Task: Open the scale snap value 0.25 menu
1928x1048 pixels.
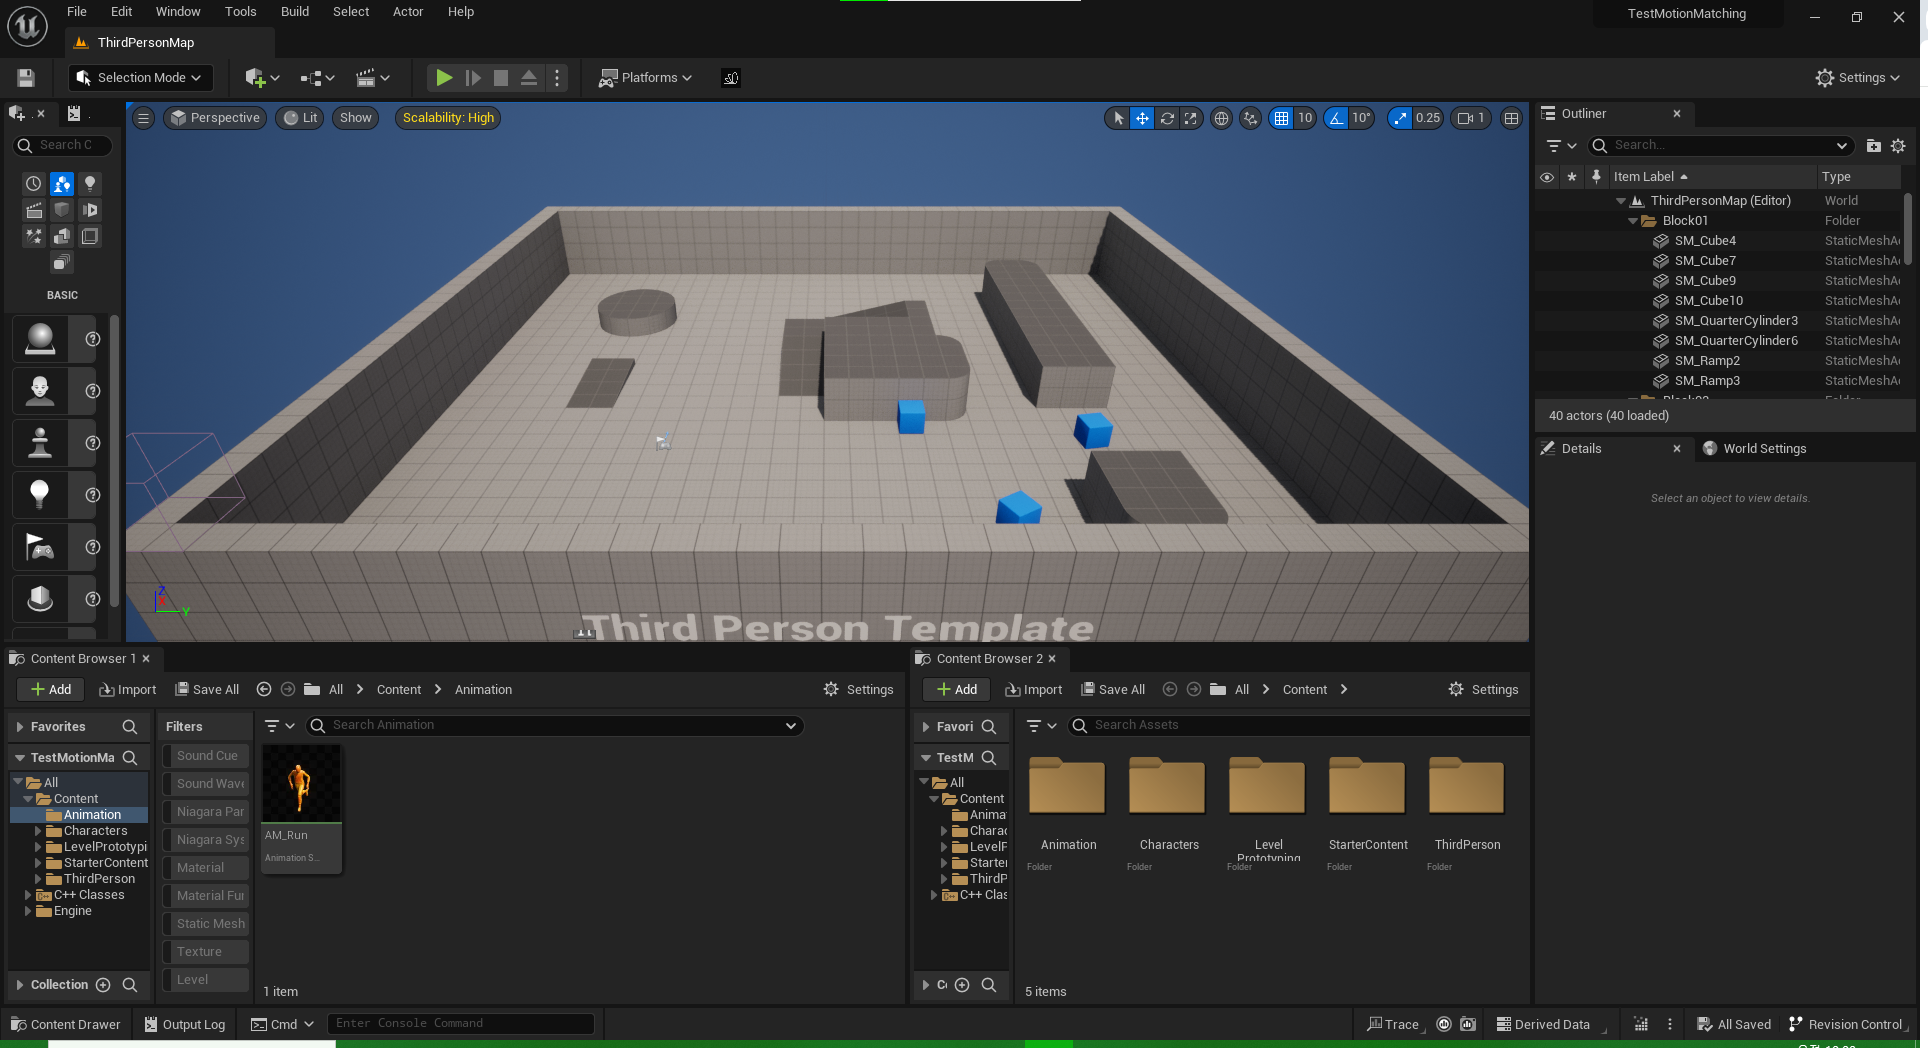Action: tap(1428, 118)
